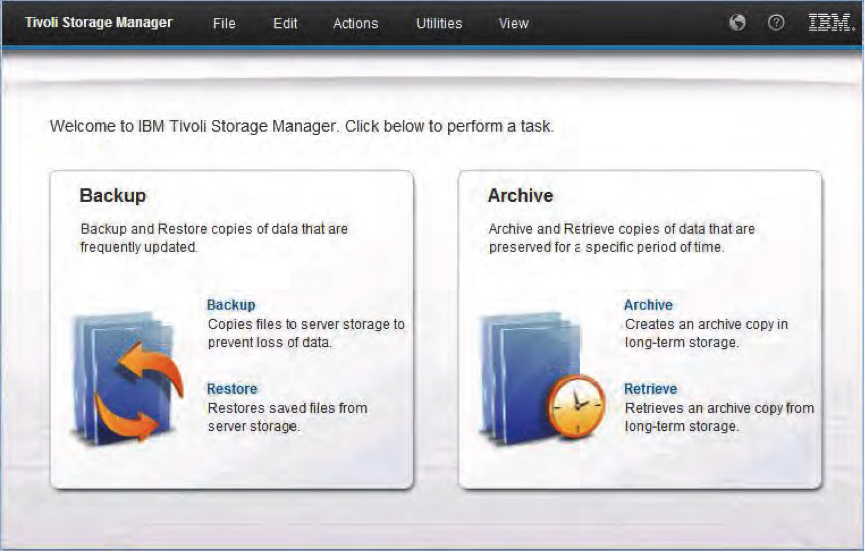Image resolution: width=865 pixels, height=552 pixels.
Task: Open the Actions menu
Action: point(356,23)
